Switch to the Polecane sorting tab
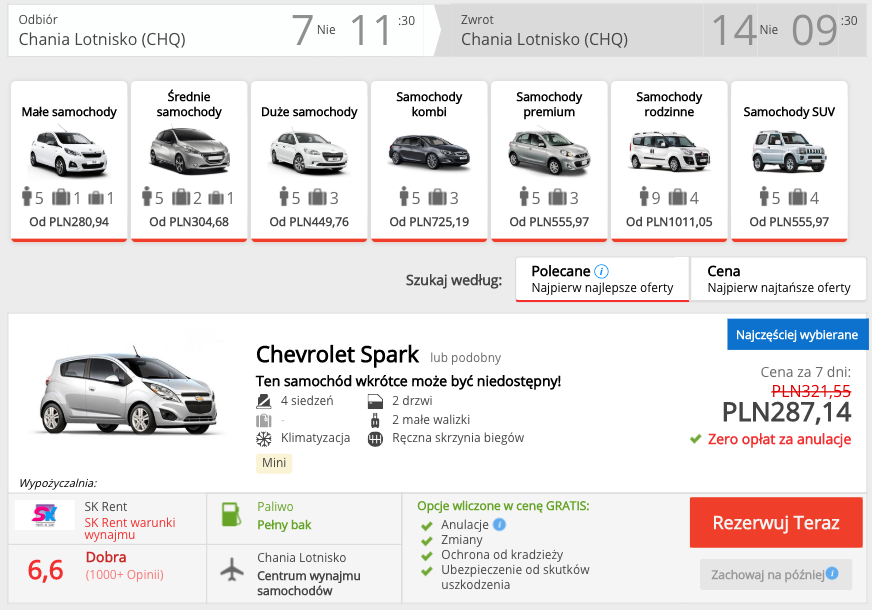The image size is (872, 610). pyautogui.click(x=602, y=279)
